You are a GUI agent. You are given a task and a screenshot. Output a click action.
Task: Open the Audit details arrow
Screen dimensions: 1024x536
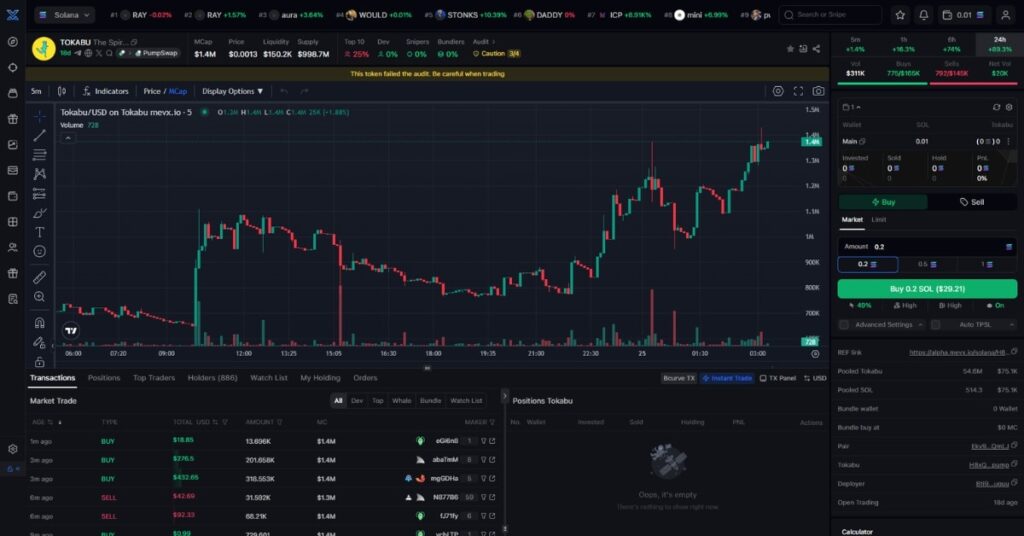coord(494,42)
